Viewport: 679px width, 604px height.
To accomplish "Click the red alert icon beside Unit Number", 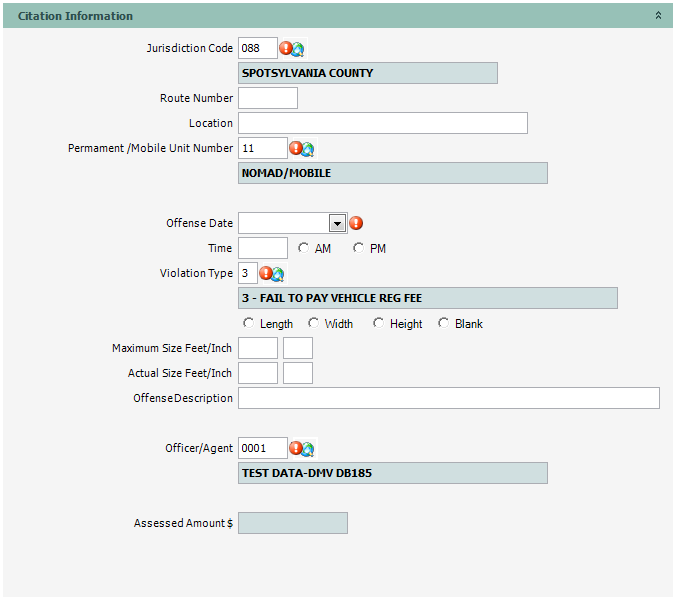I will pyautogui.click(x=296, y=148).
